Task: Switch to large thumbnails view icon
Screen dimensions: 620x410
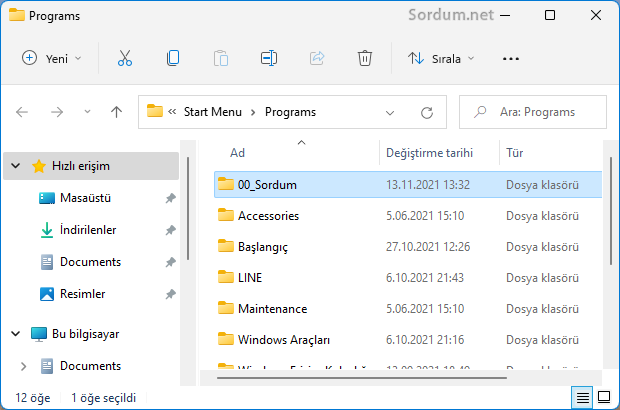Action: pyautogui.click(x=604, y=397)
